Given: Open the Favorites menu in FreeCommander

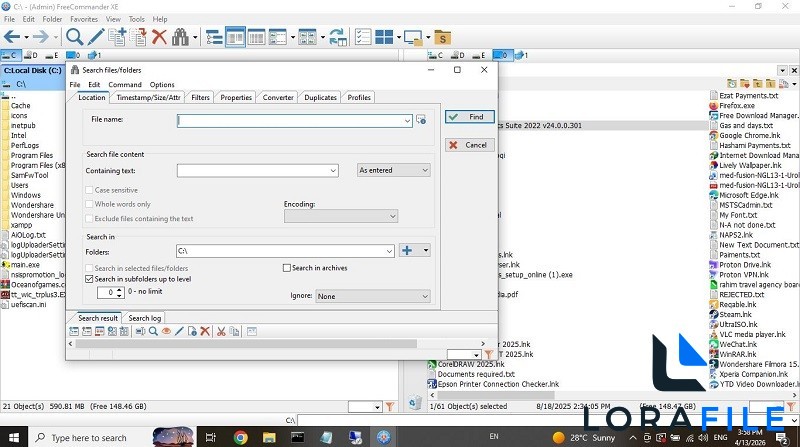Looking at the screenshot, I should 84,19.
